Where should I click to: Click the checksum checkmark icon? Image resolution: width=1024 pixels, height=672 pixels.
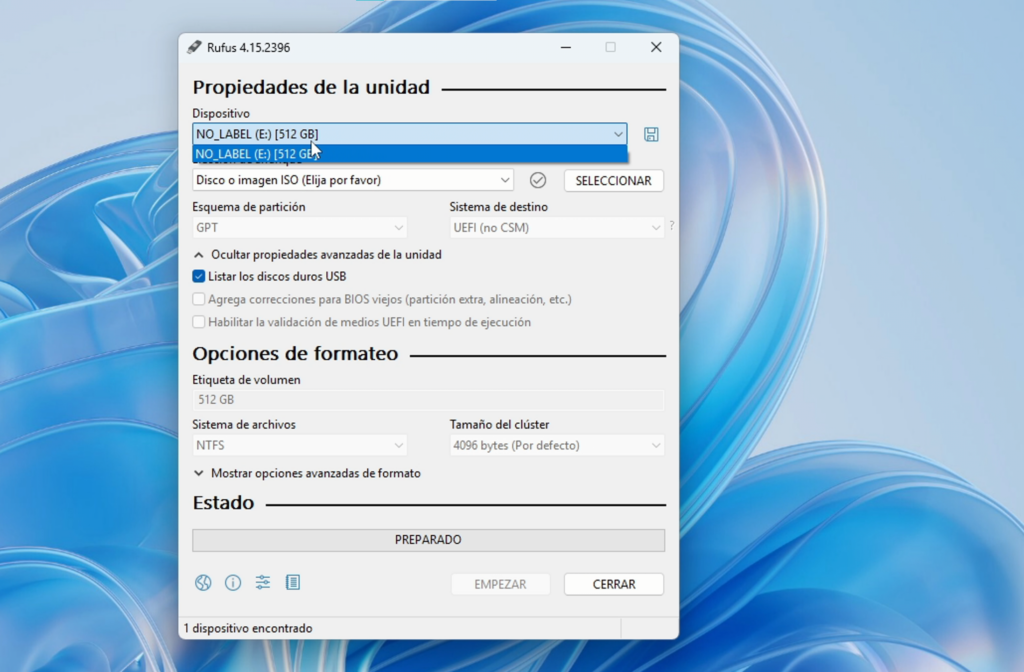pos(537,180)
